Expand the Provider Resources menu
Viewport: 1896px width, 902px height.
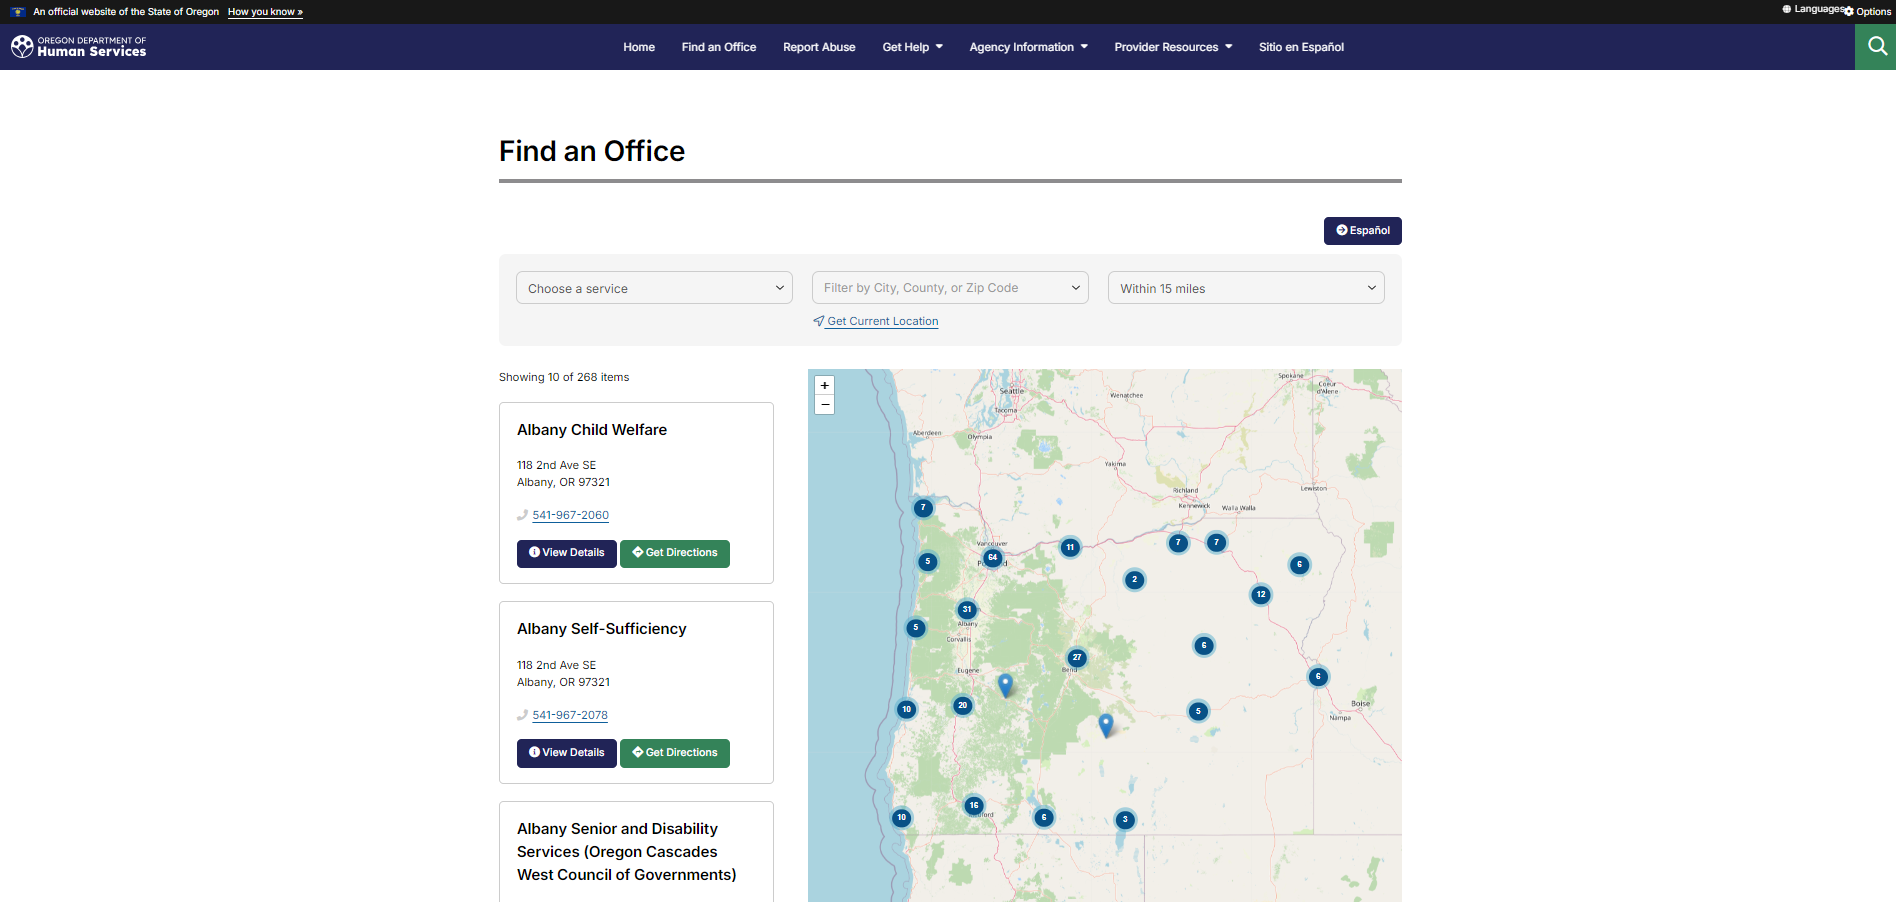[1173, 47]
